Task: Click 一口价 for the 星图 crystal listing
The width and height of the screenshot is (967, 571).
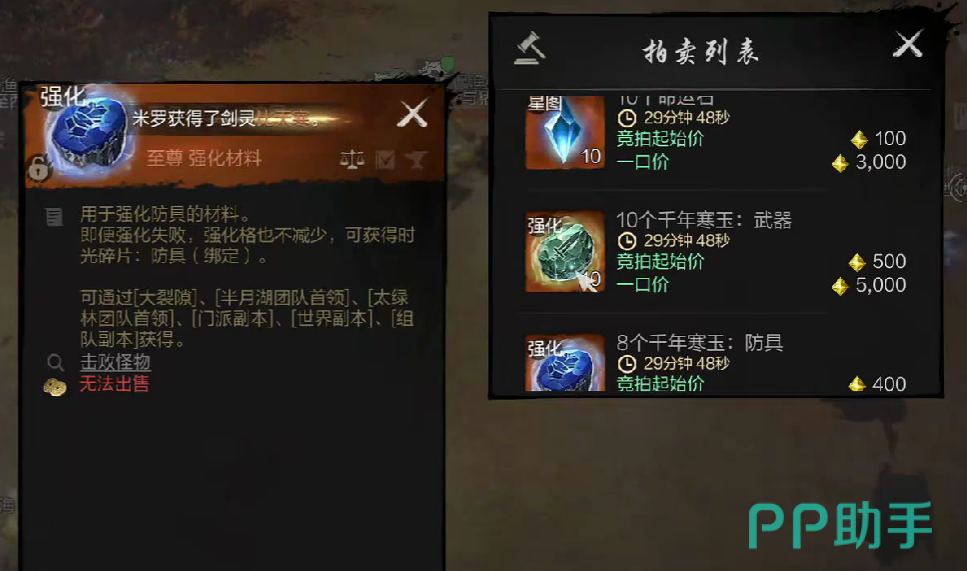Action: [x=643, y=162]
